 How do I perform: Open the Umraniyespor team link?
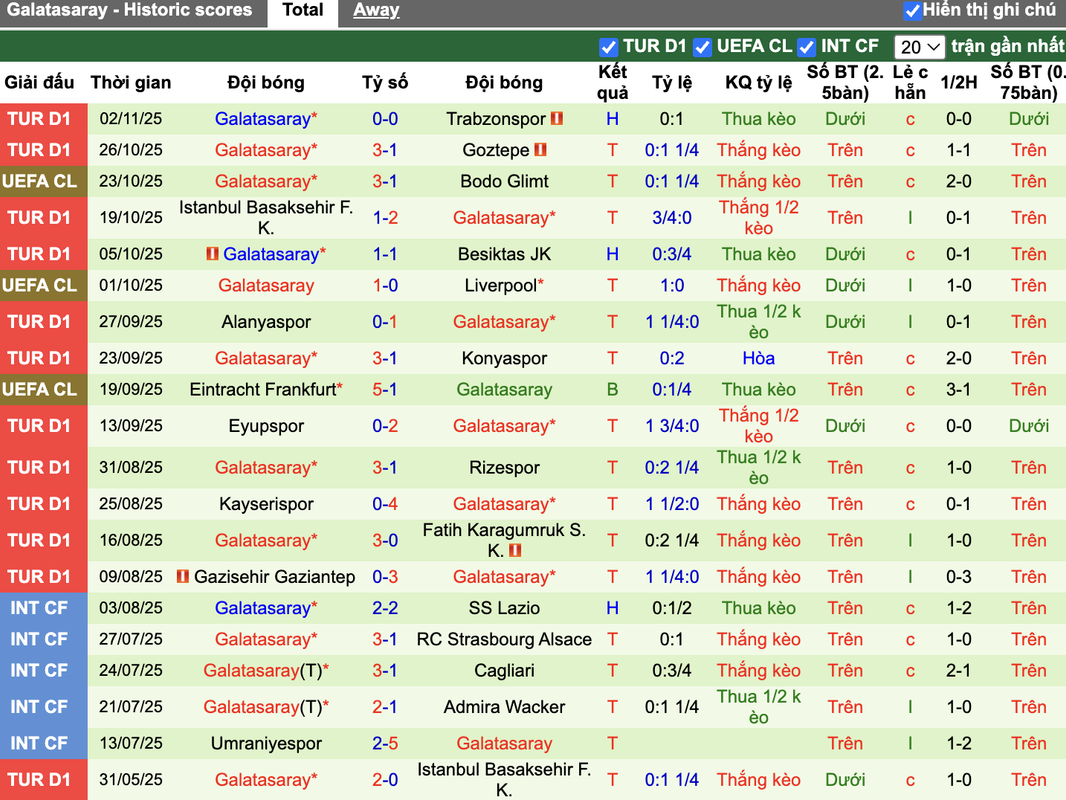point(266,744)
